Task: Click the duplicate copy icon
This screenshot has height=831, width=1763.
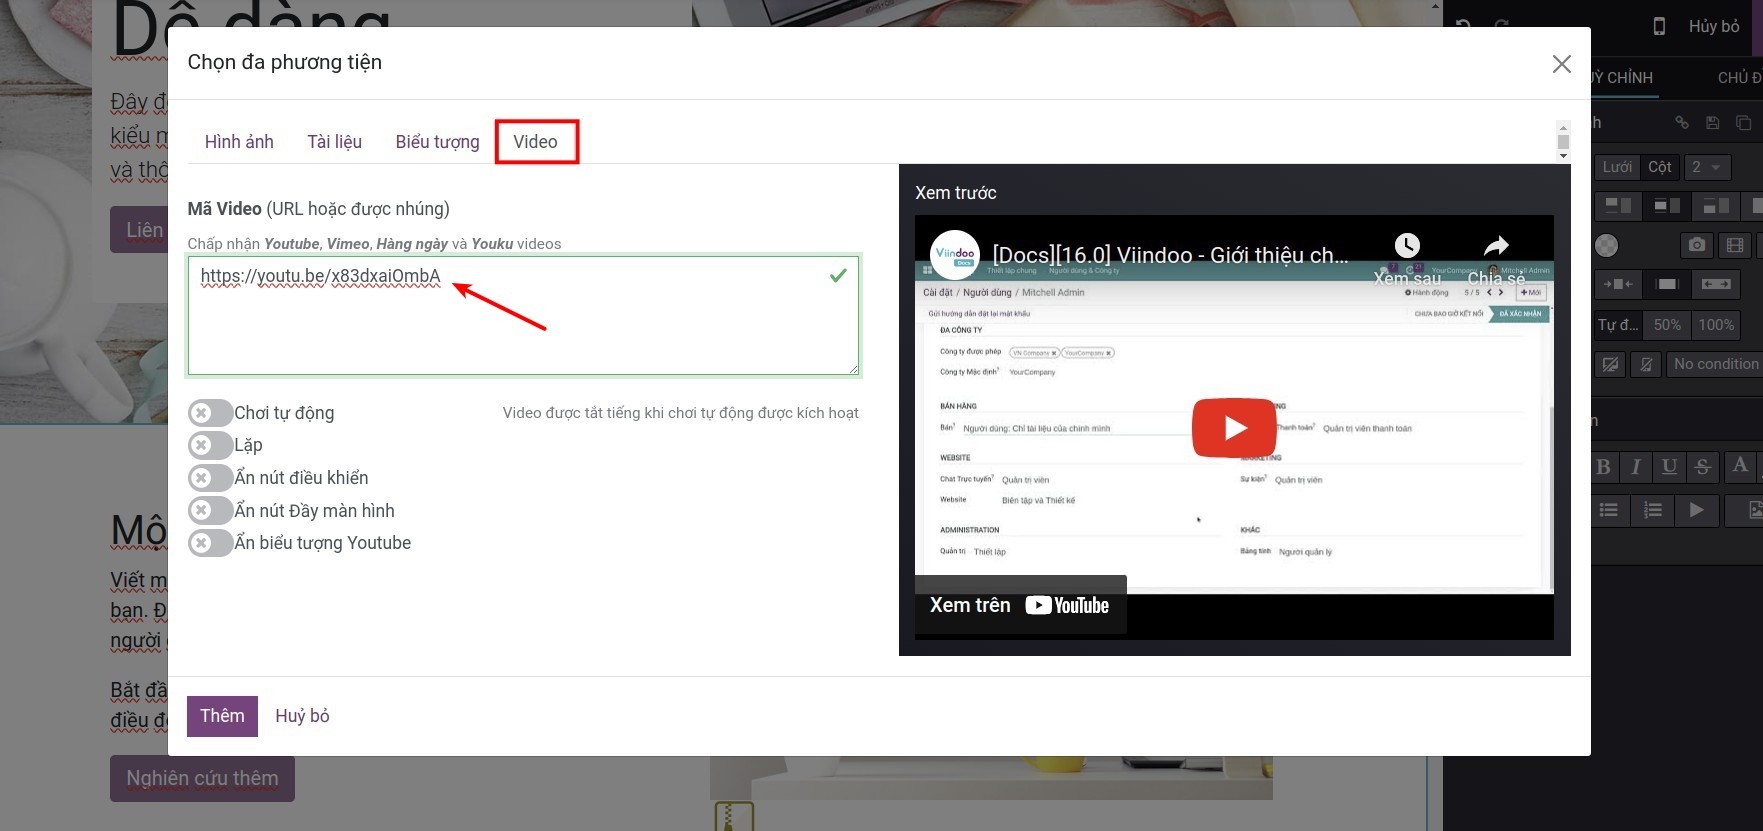Action: 1743,123
